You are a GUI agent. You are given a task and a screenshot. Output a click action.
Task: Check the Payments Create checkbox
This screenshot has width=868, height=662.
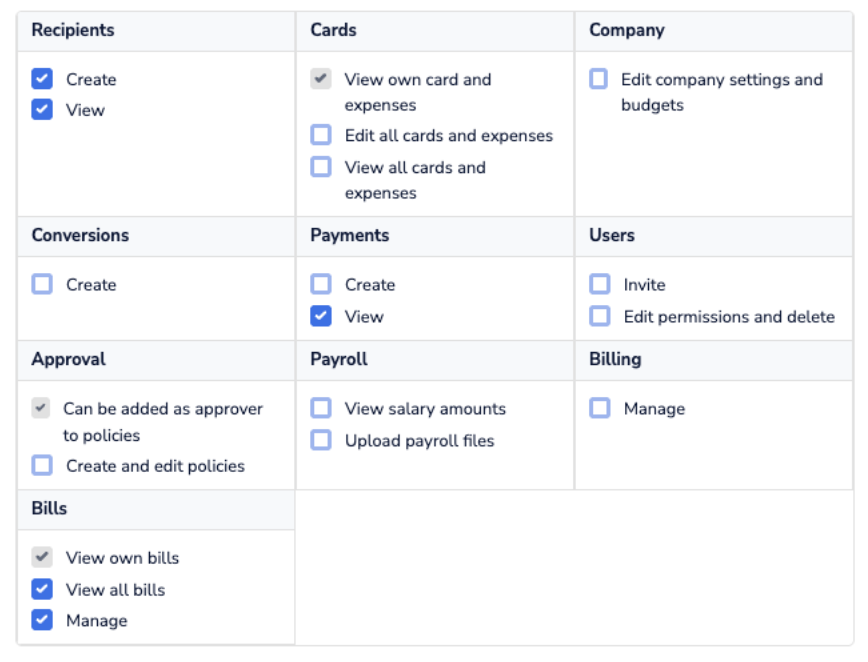pos(321,285)
